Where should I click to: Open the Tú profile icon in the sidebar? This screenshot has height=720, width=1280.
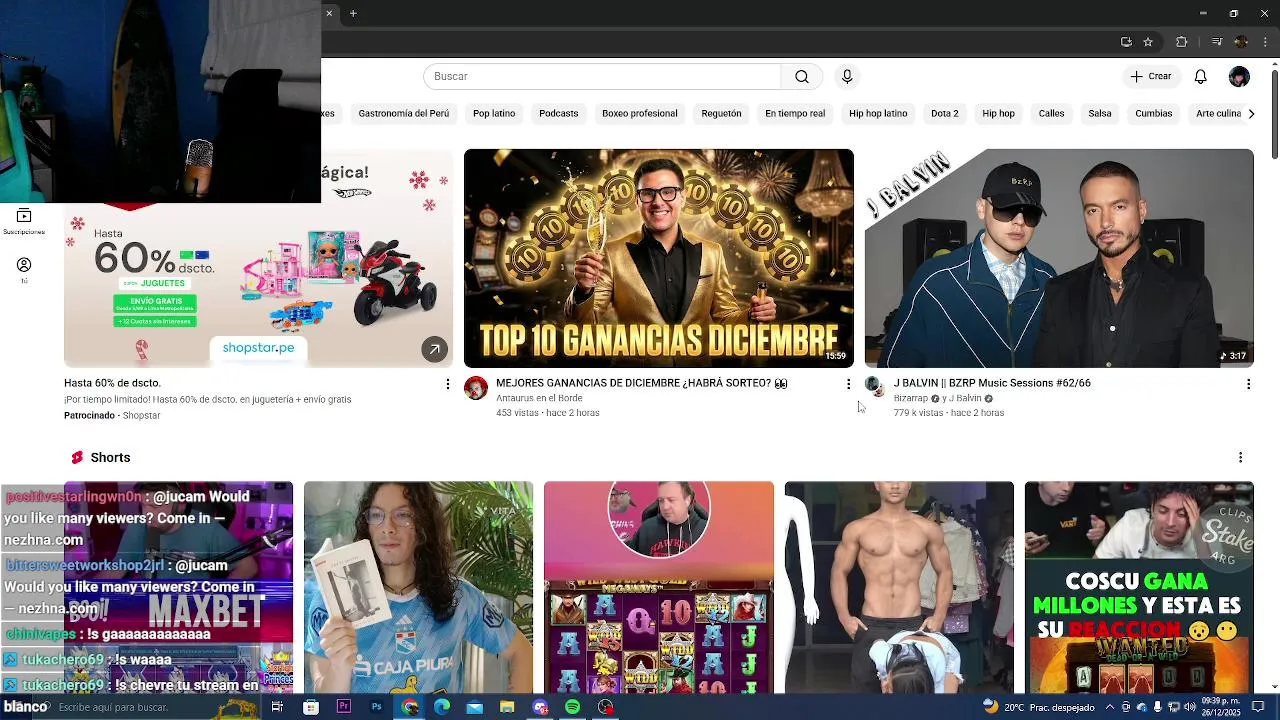24,270
